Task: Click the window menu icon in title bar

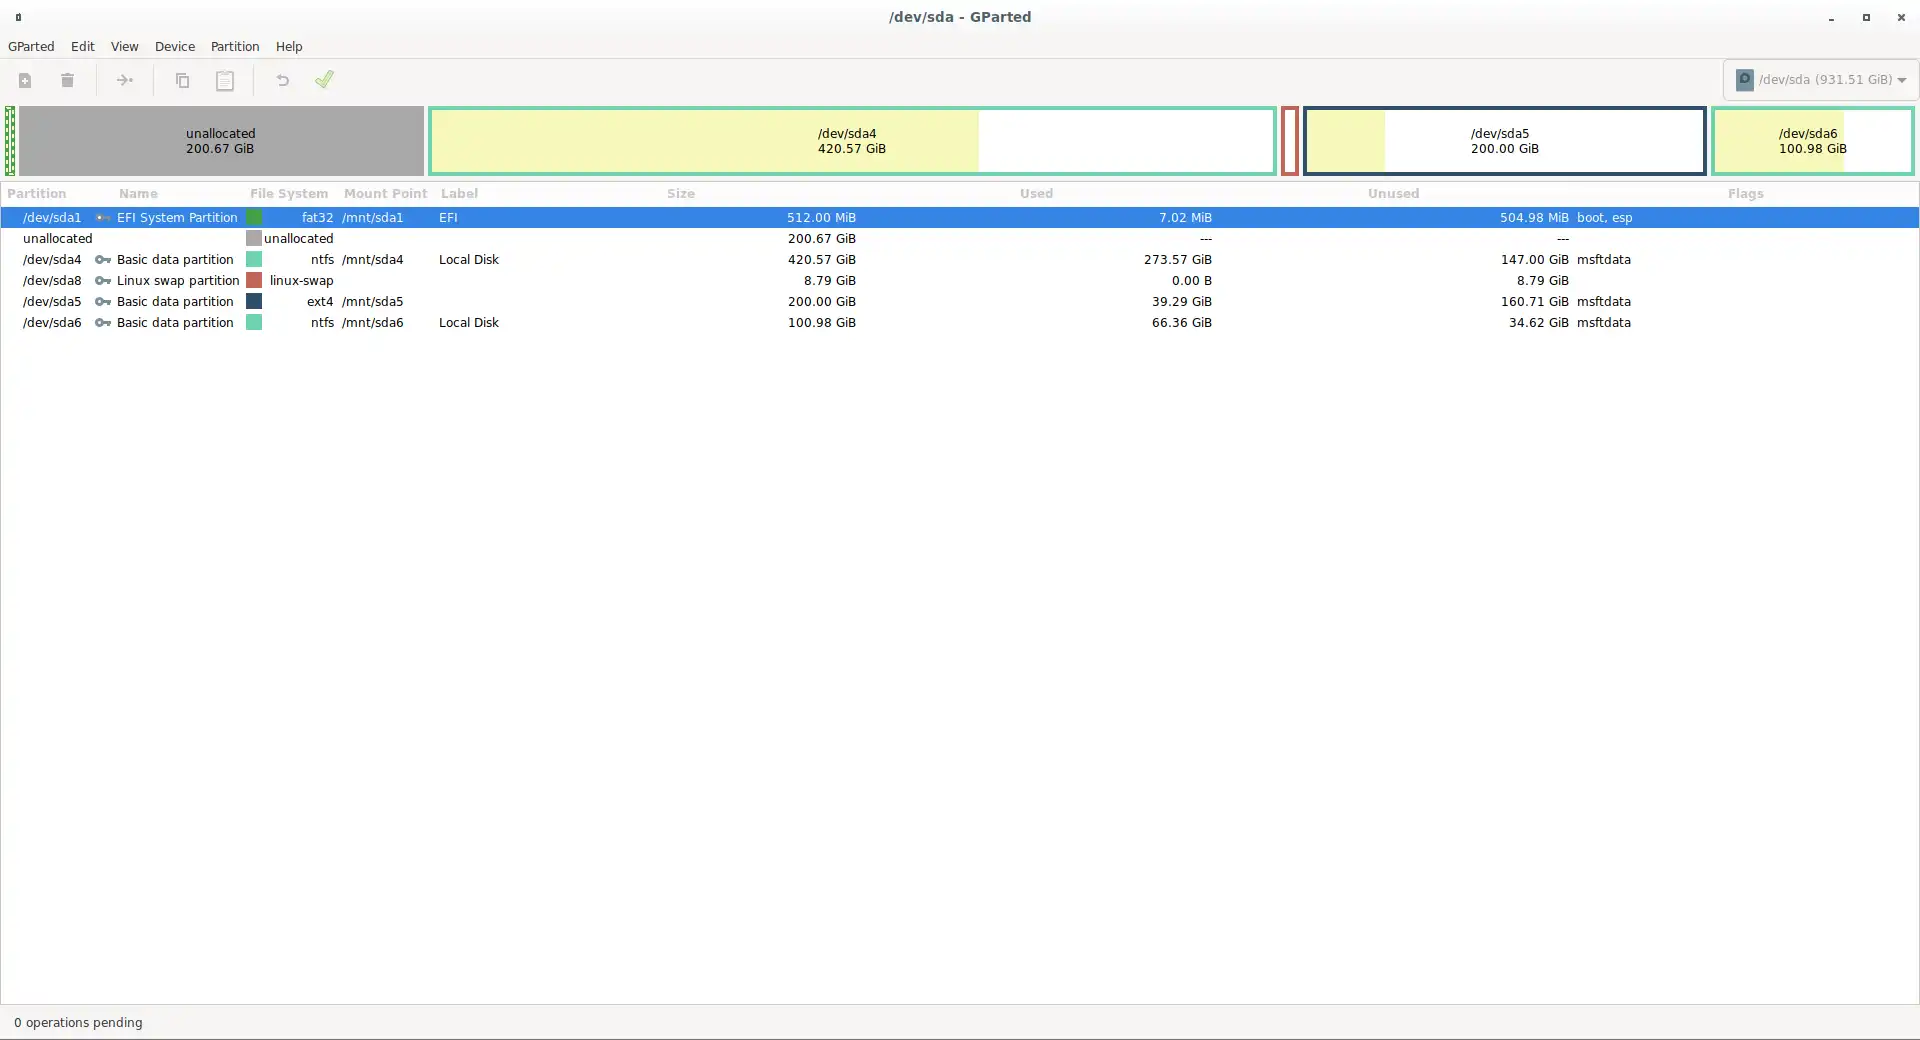Action: [x=18, y=17]
